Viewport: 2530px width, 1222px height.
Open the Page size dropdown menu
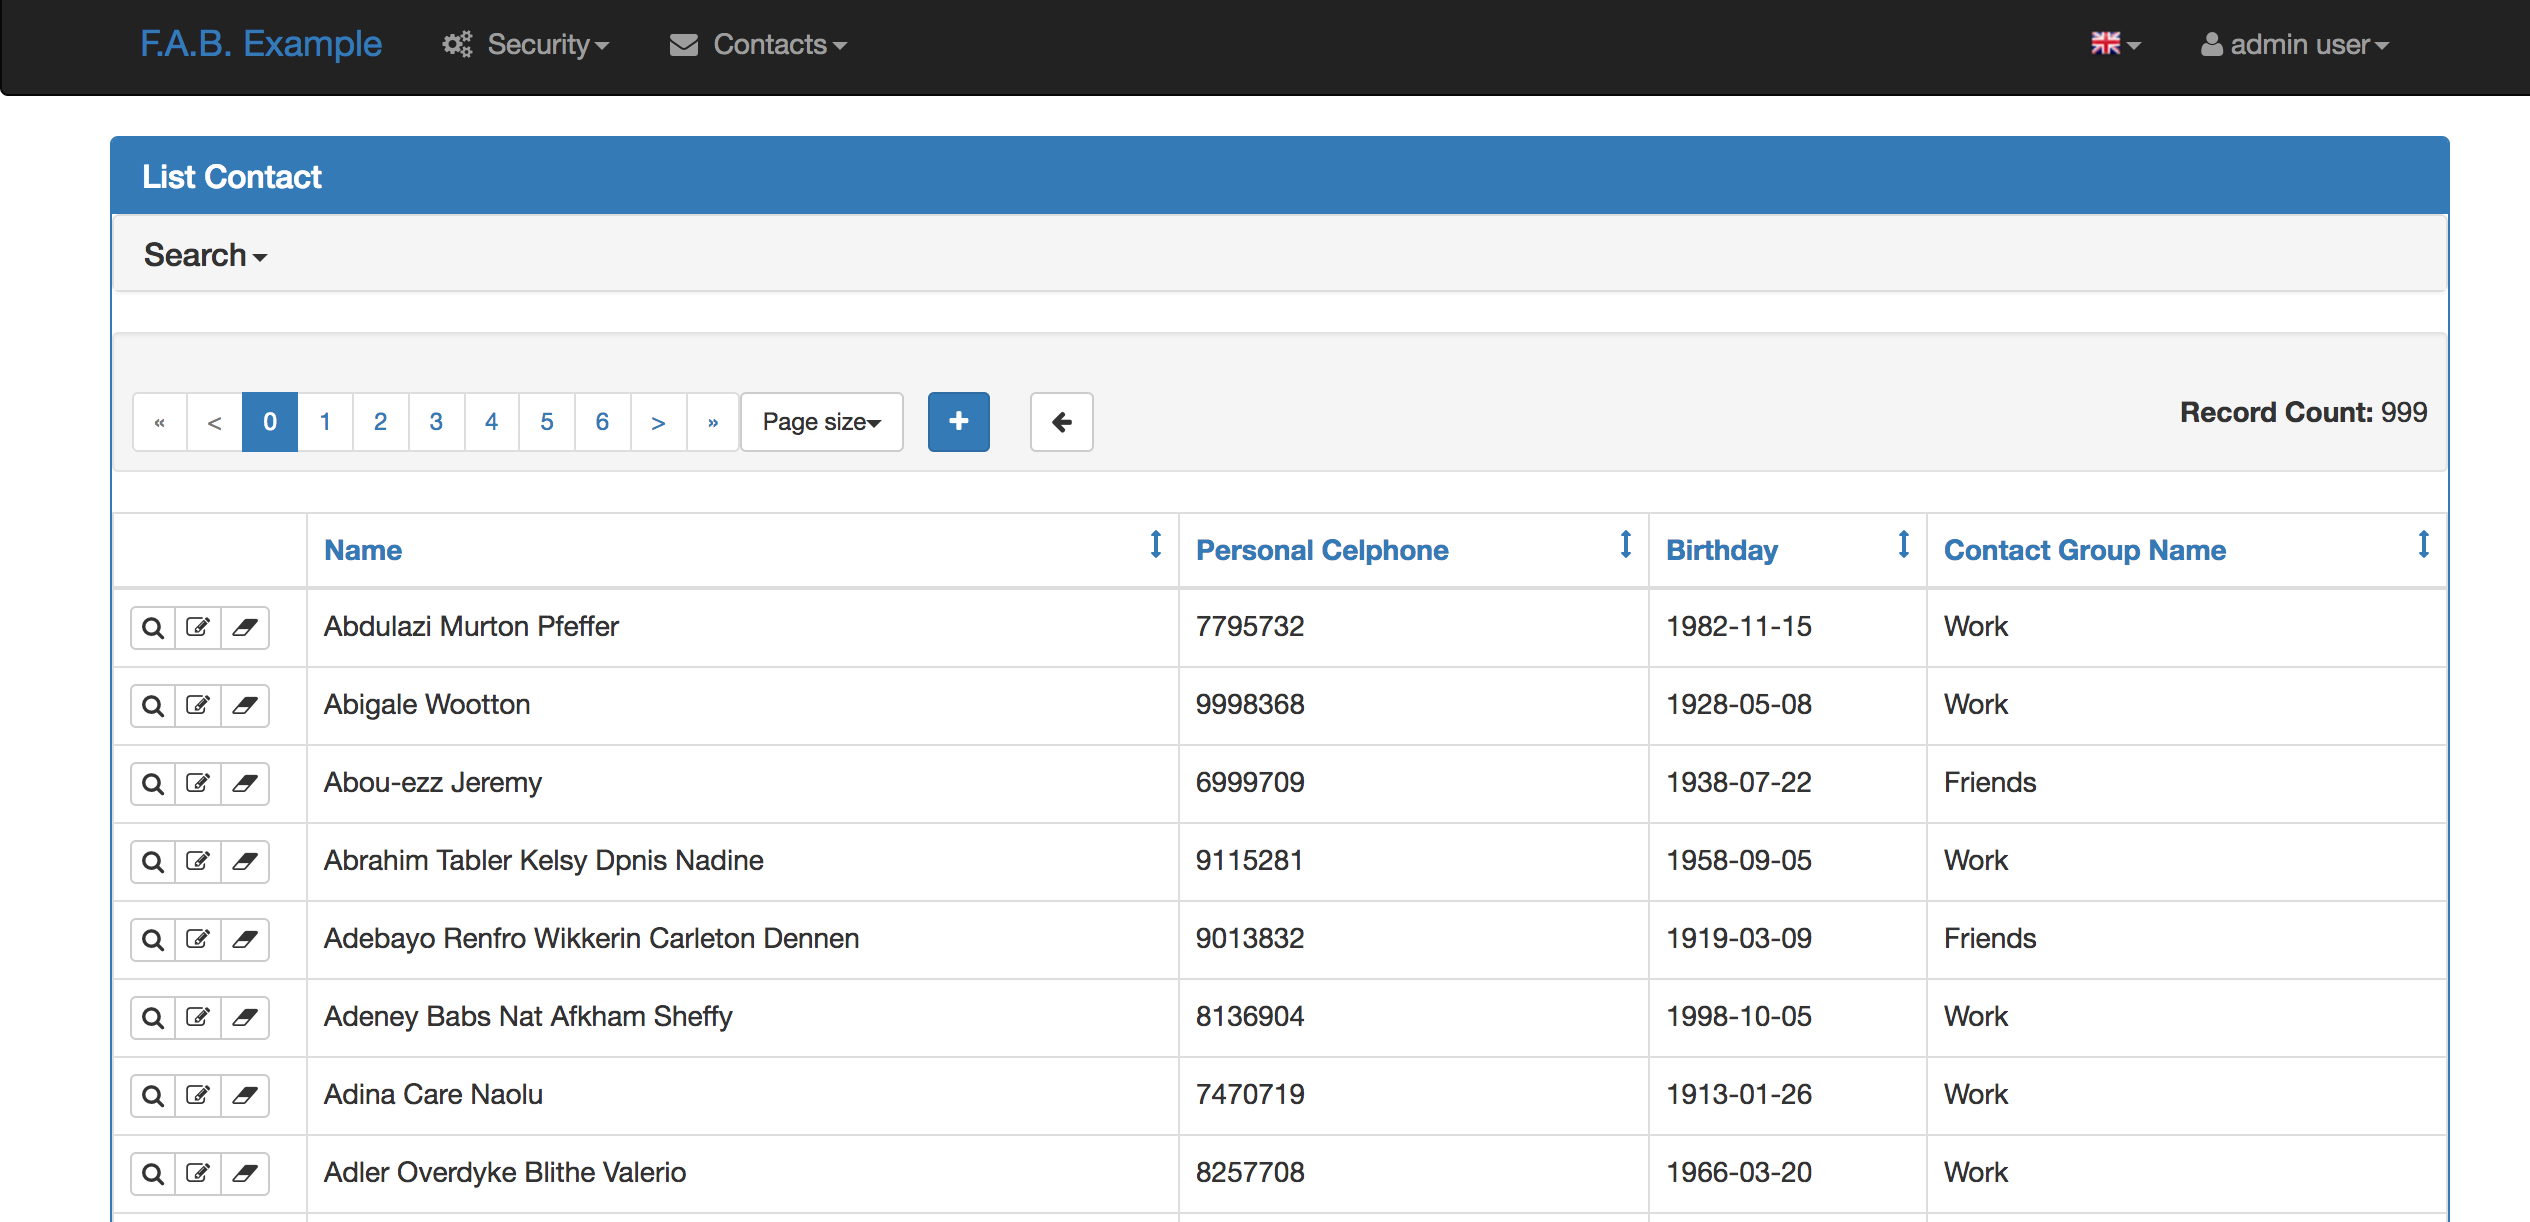pos(823,423)
